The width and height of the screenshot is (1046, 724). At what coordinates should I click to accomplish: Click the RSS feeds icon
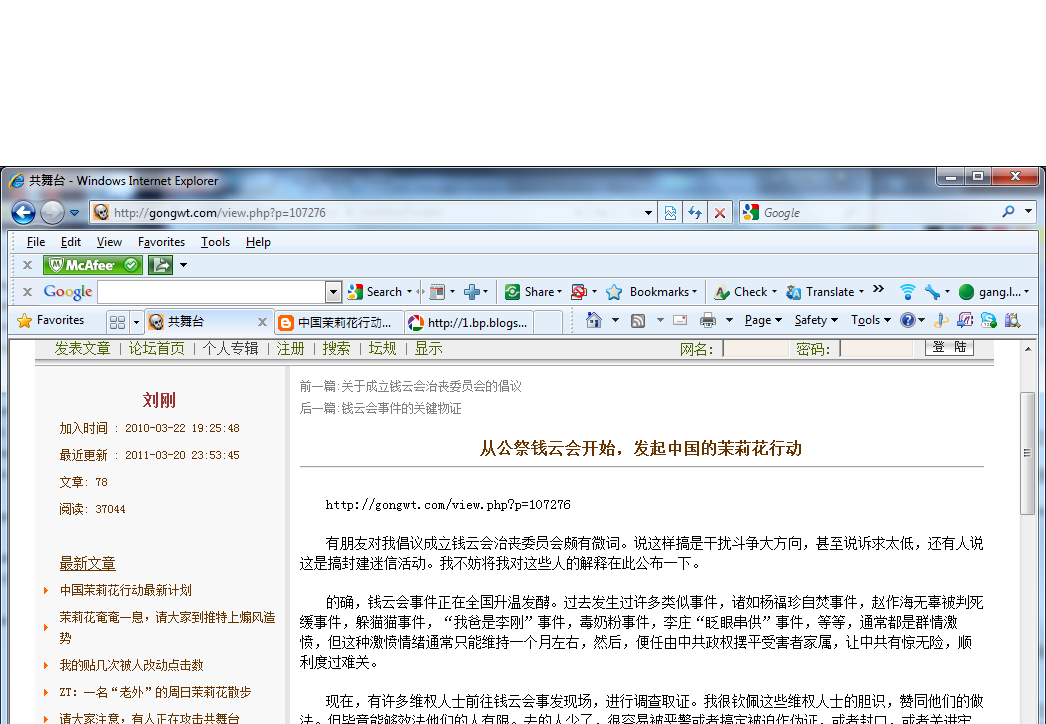click(x=638, y=321)
